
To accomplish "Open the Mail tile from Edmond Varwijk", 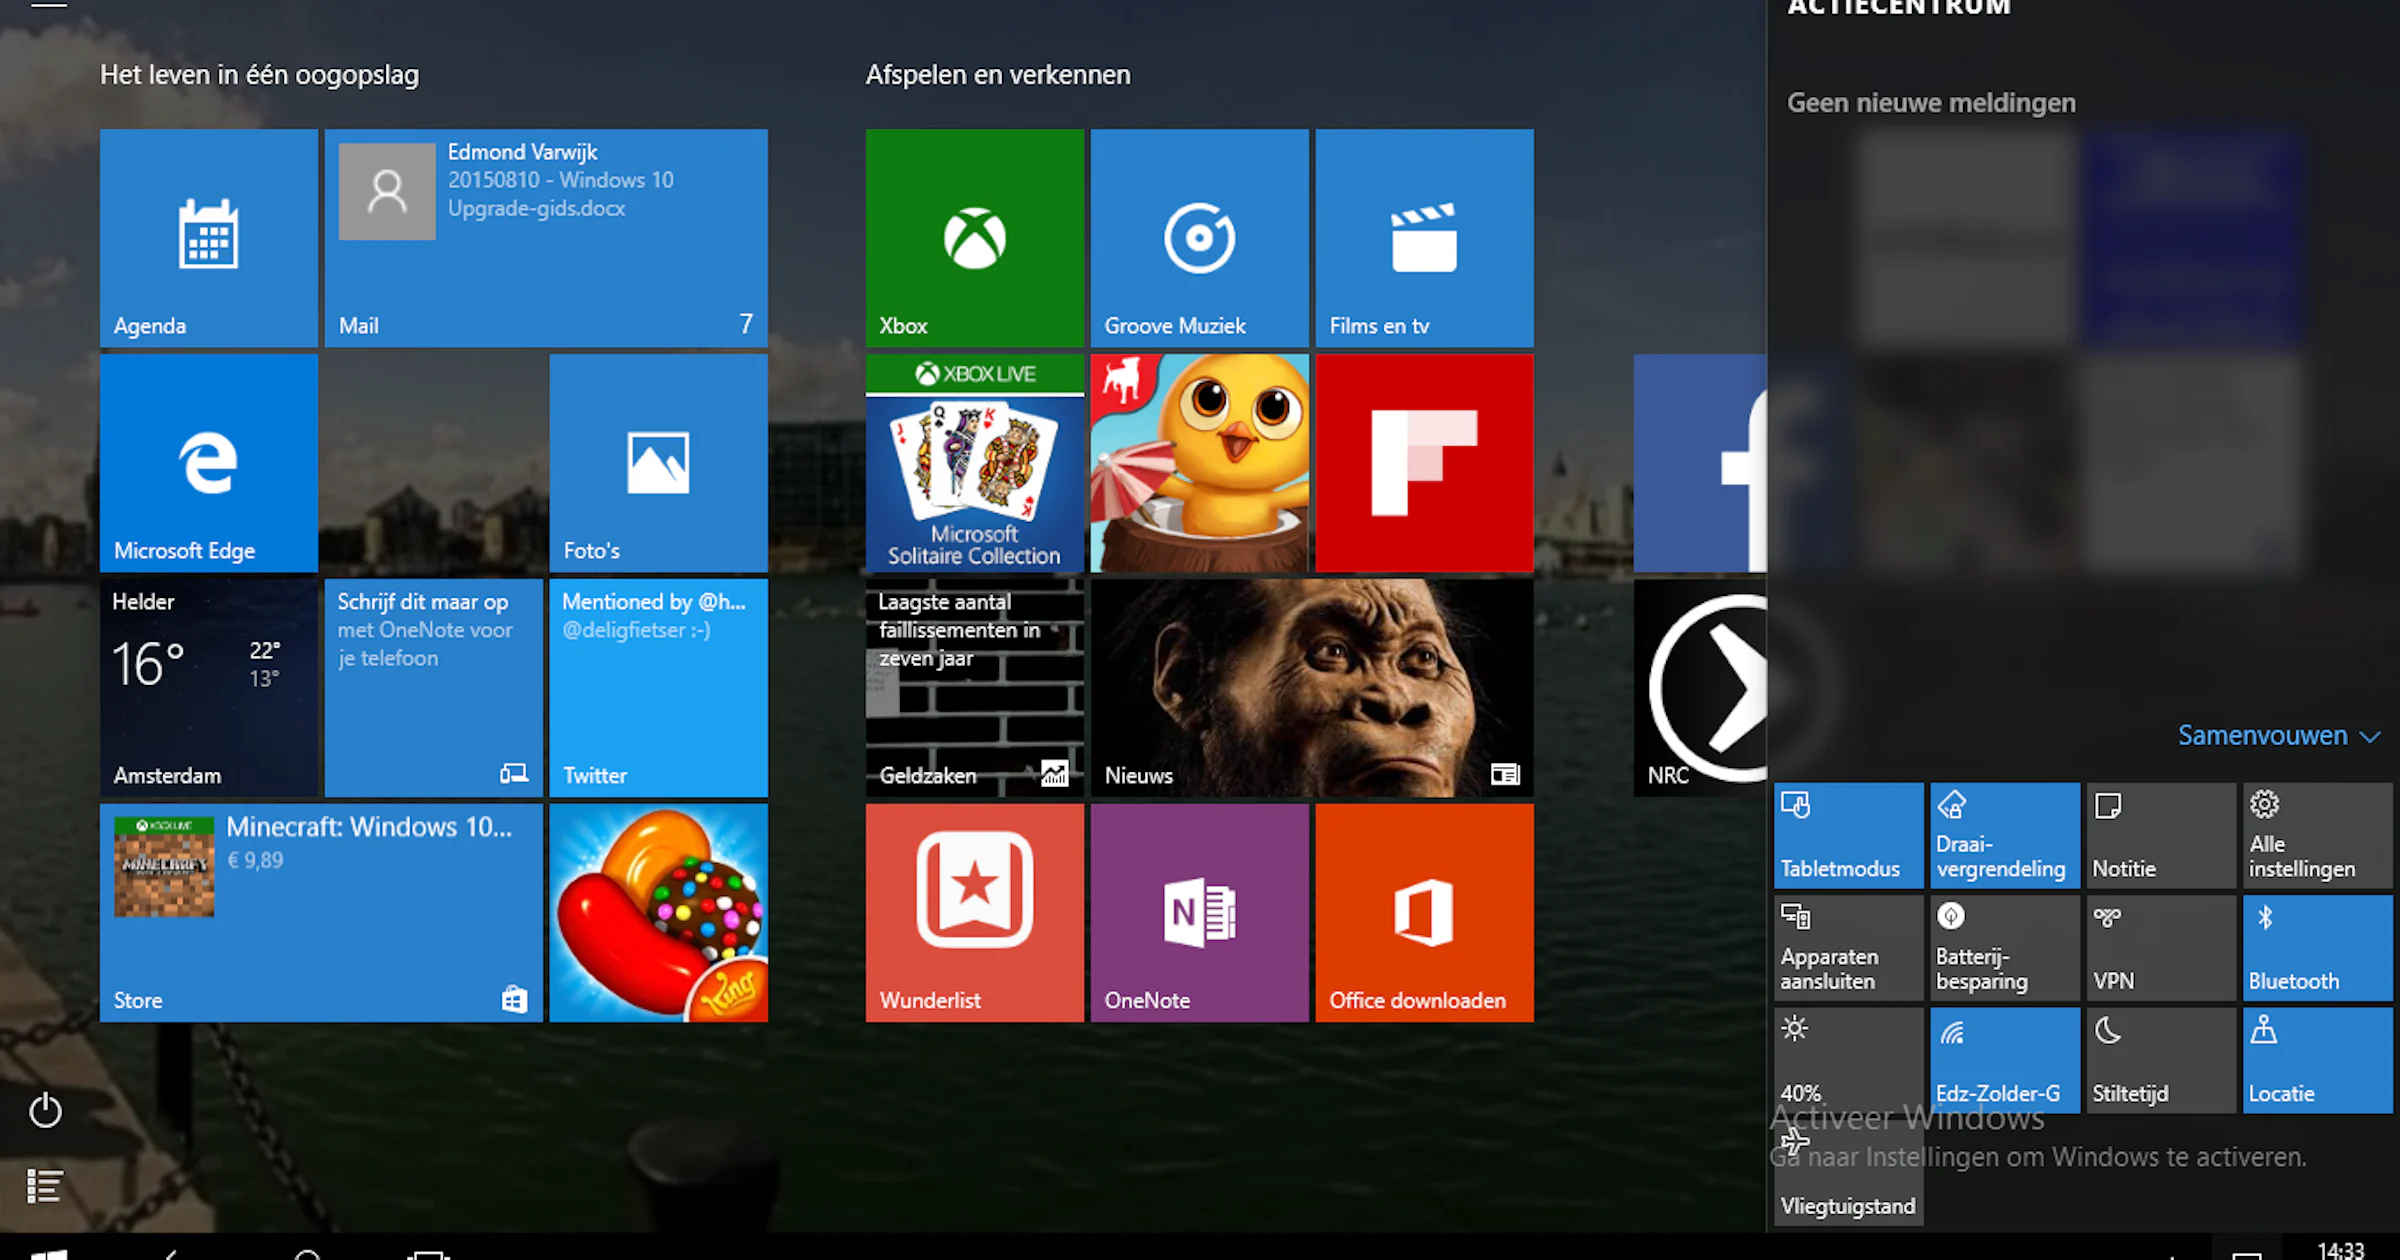I will pyautogui.click(x=546, y=238).
